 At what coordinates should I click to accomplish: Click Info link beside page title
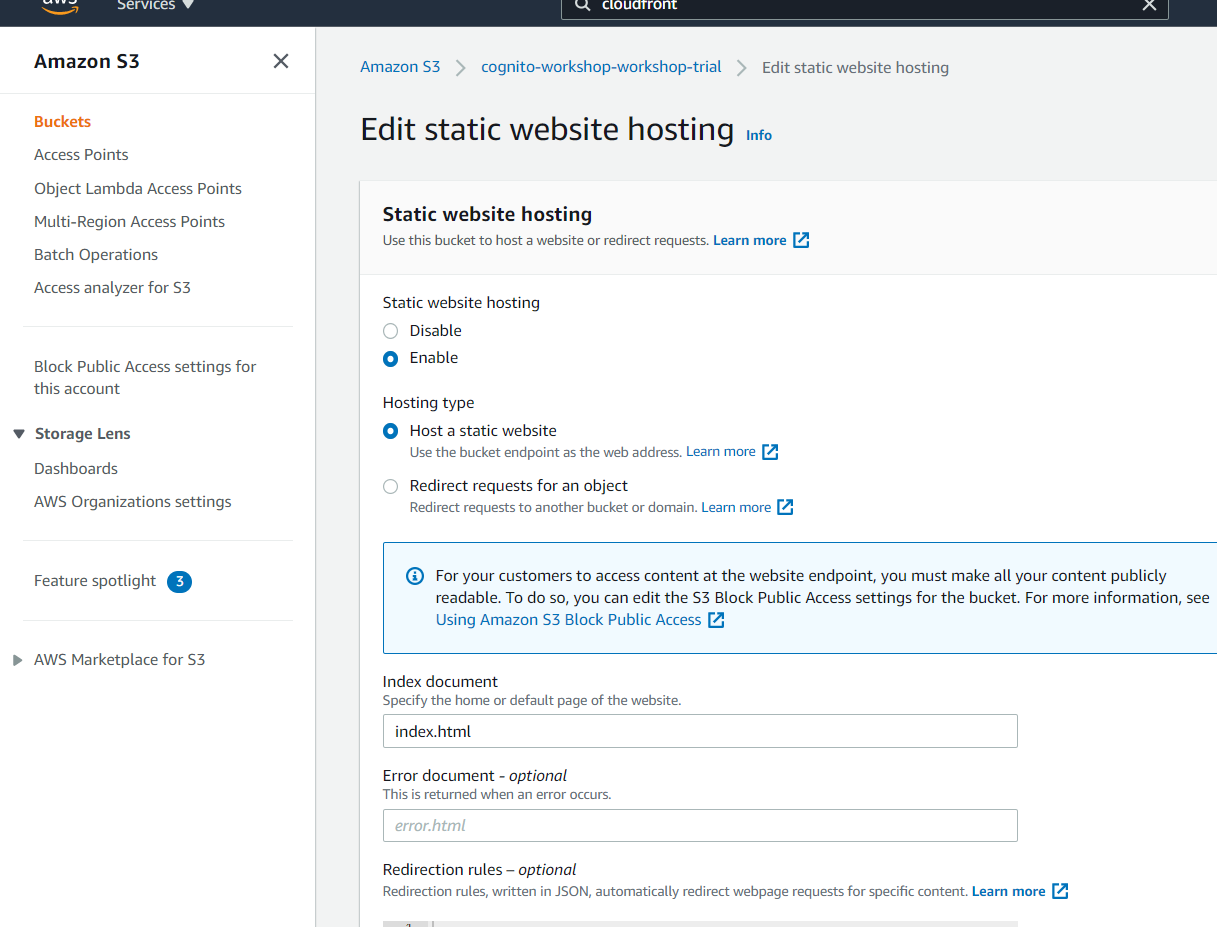click(x=759, y=135)
